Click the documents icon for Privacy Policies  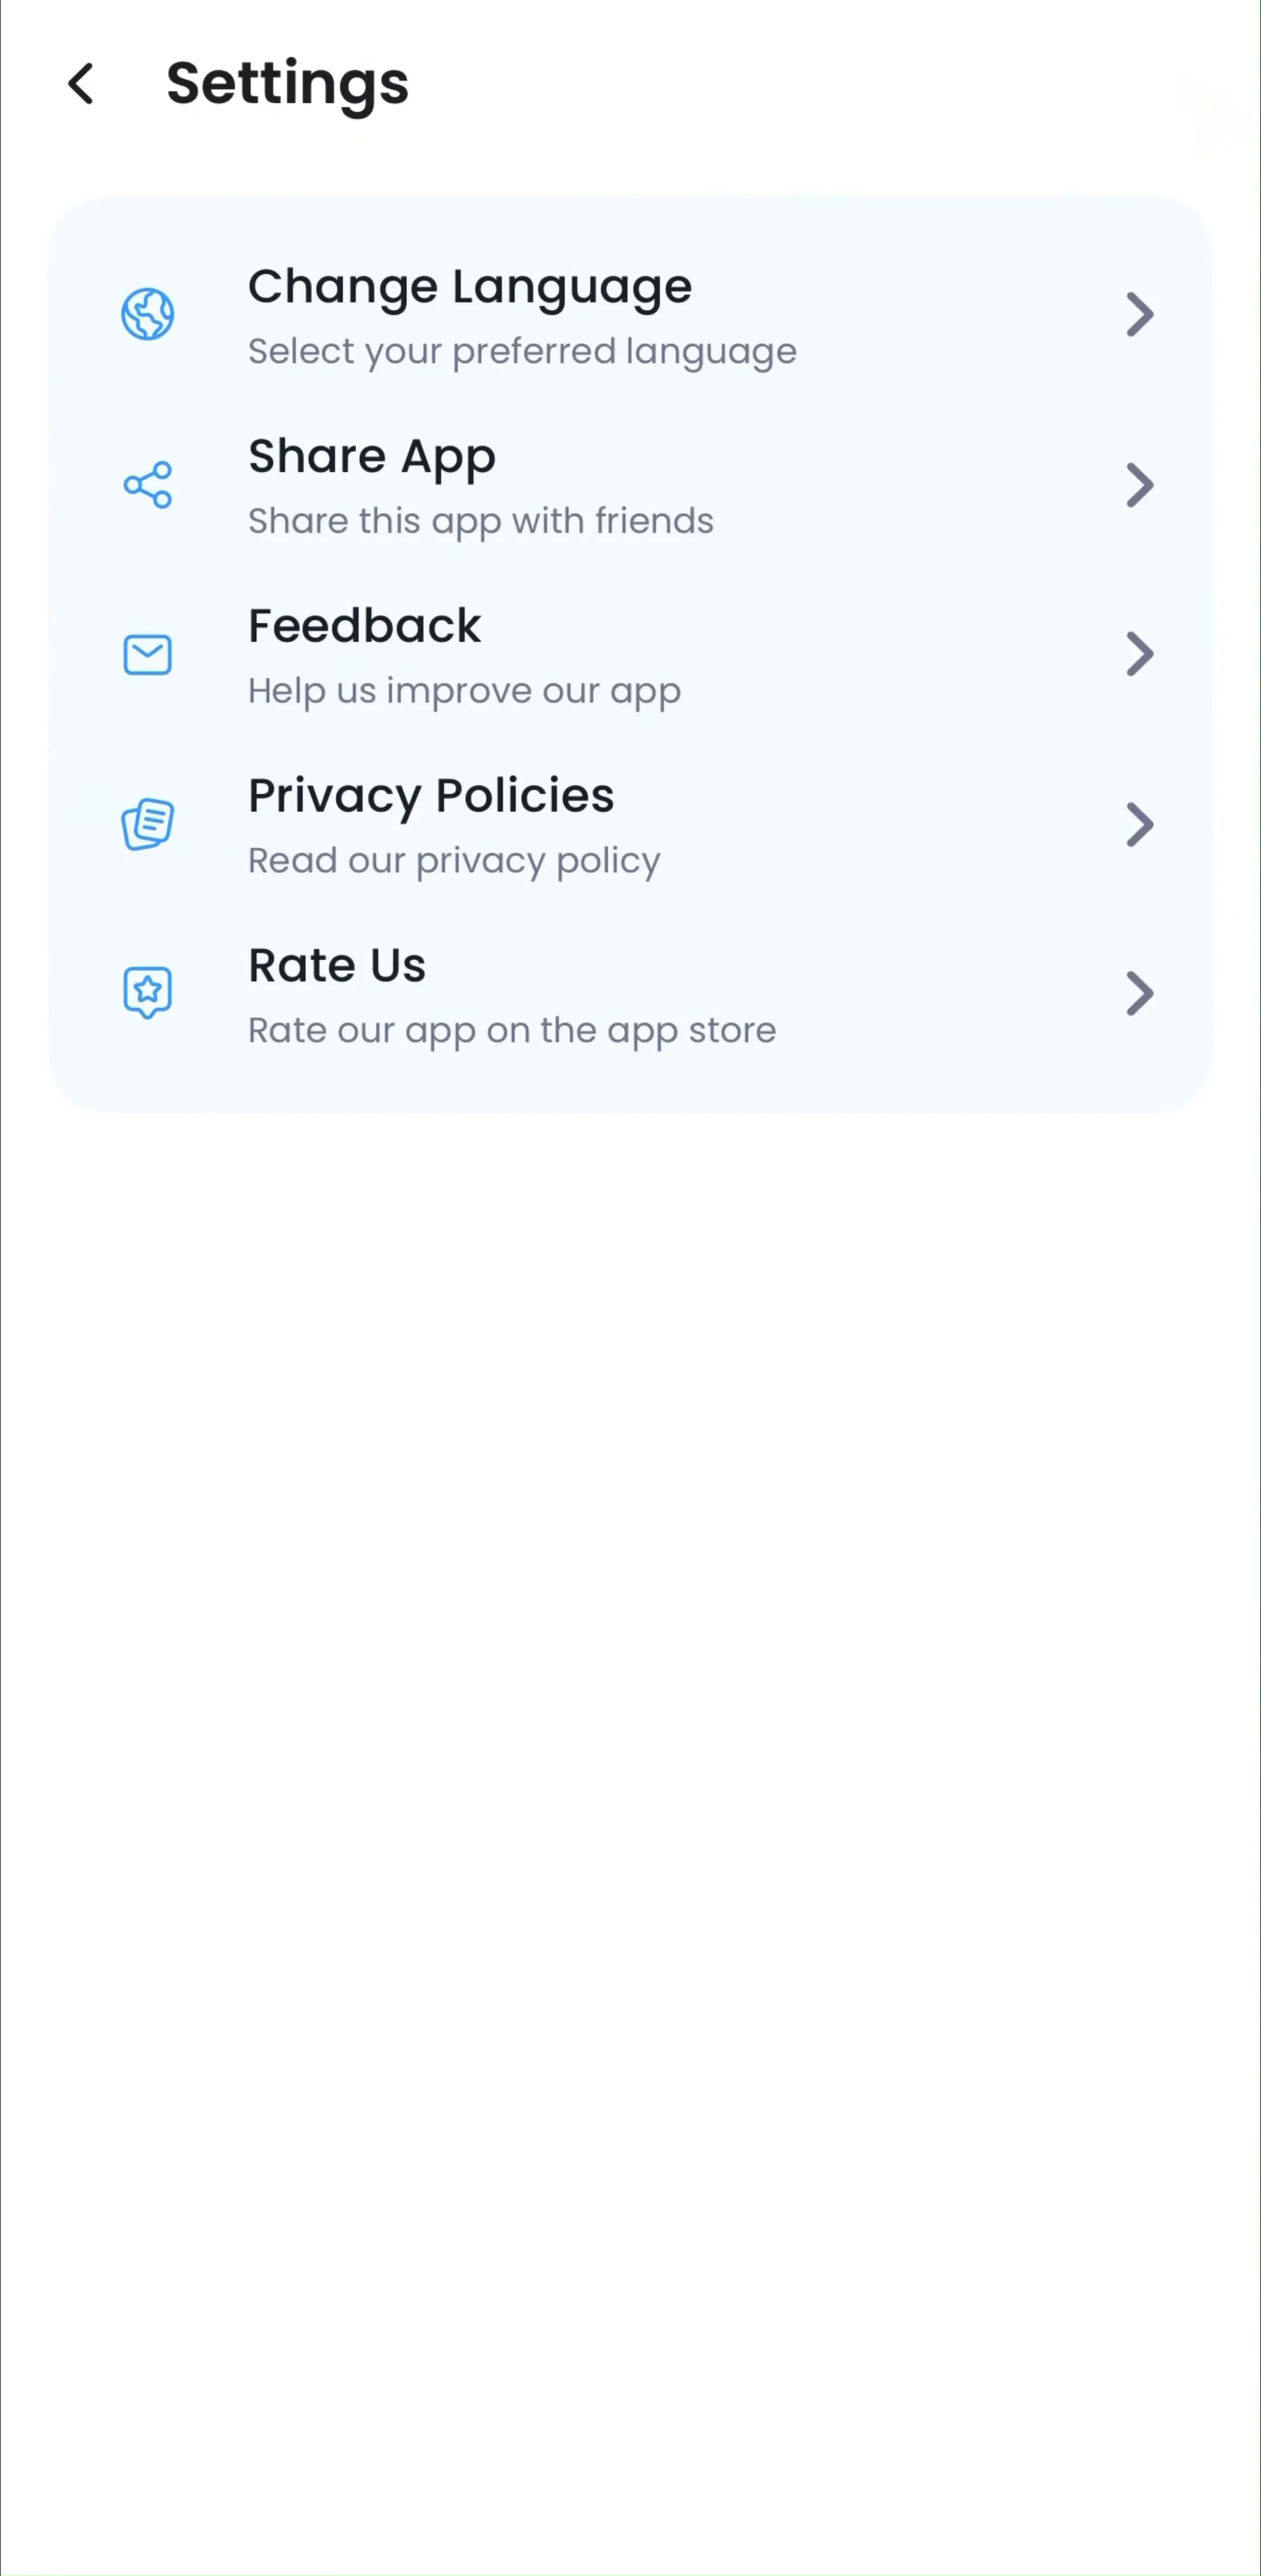click(x=148, y=824)
